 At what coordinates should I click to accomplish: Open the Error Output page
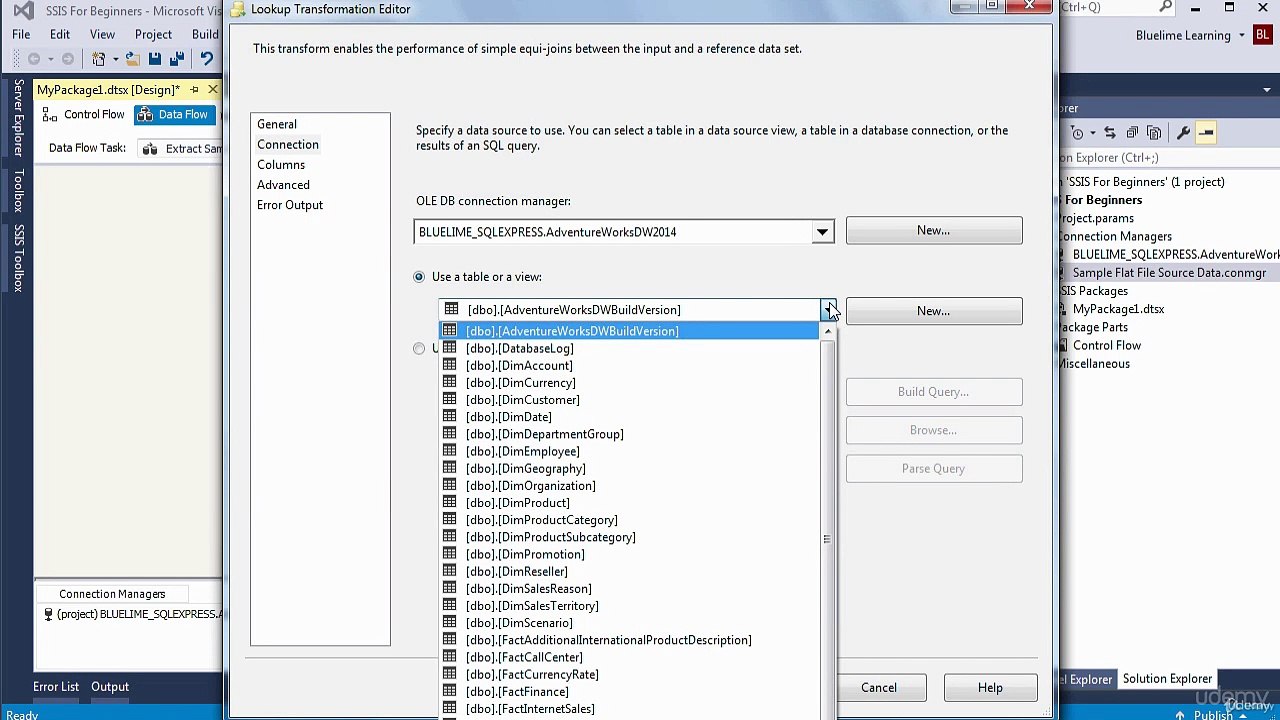290,205
